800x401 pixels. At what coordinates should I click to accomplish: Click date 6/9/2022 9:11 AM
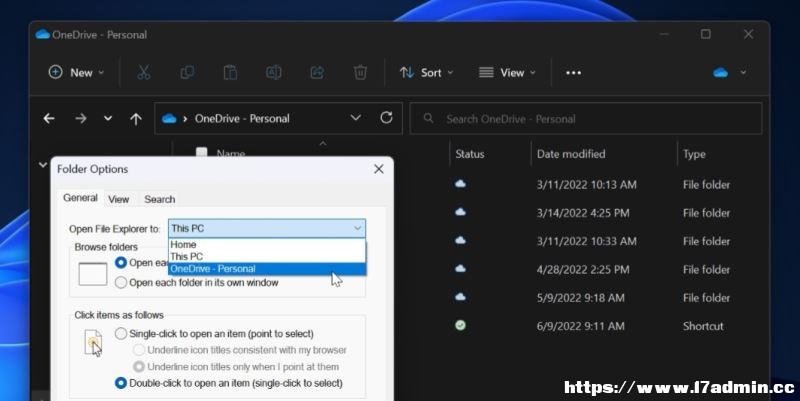coord(581,326)
